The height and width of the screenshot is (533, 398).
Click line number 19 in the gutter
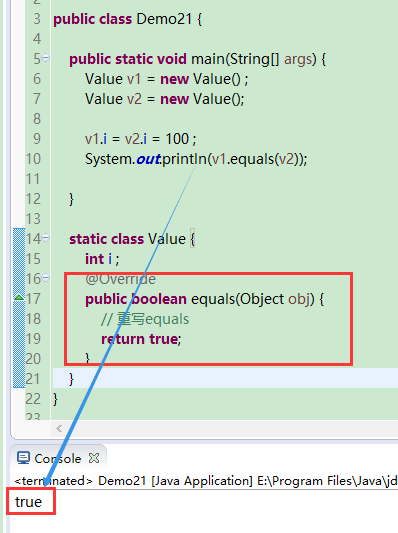[33, 339]
